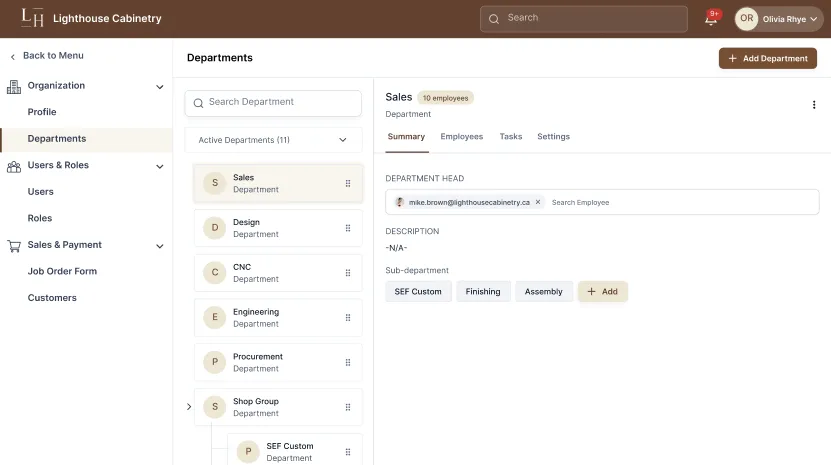The width and height of the screenshot is (831, 465).
Task: Switch to the Employees tab
Action: tap(461, 137)
